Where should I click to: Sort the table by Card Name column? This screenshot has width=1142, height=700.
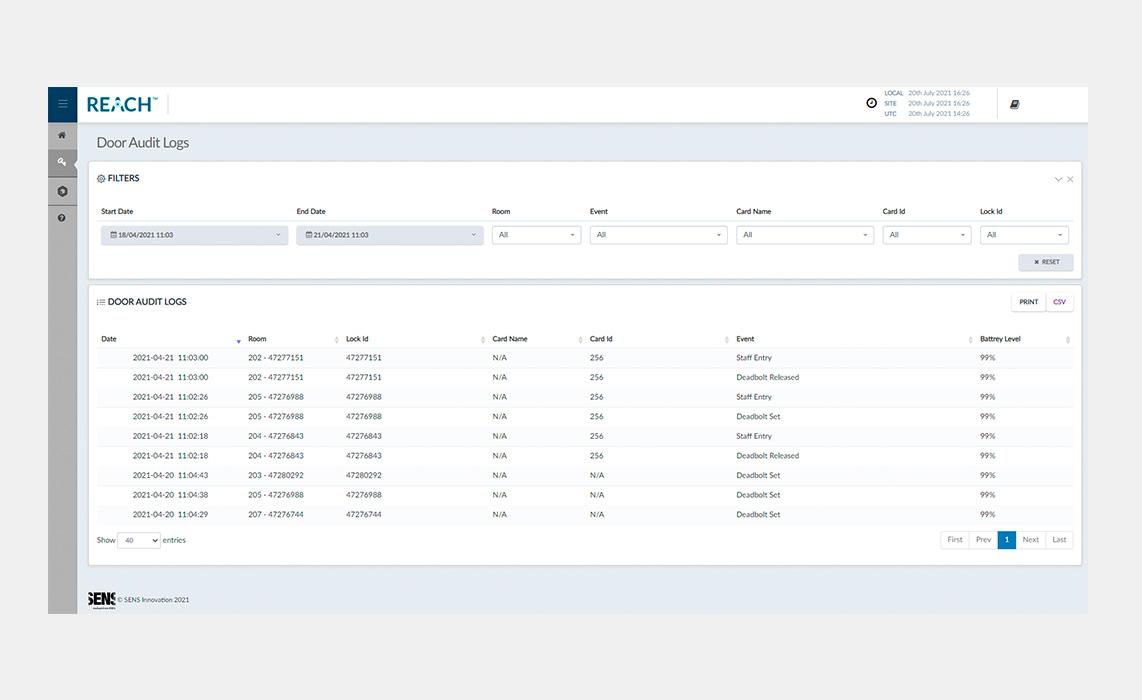pos(537,339)
